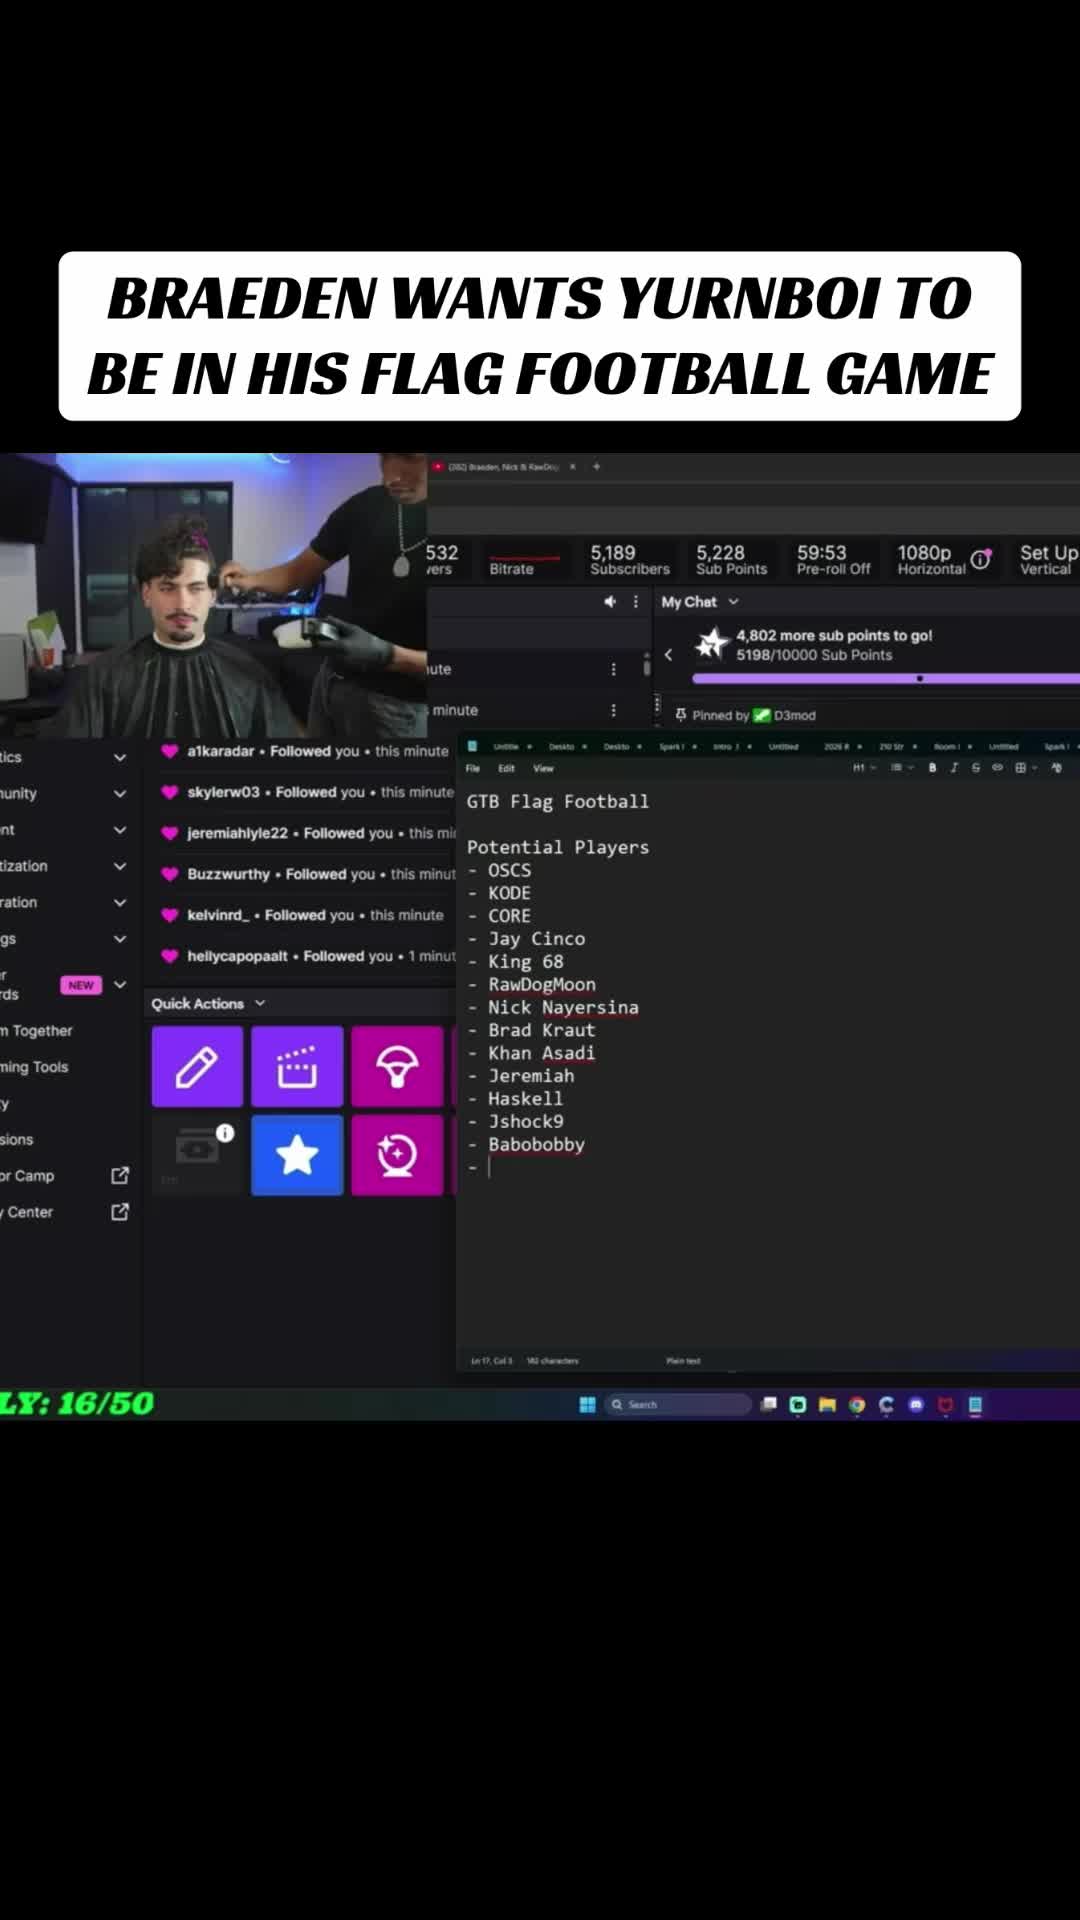Switch to the 'Intro' Notepad tab

click(x=725, y=746)
